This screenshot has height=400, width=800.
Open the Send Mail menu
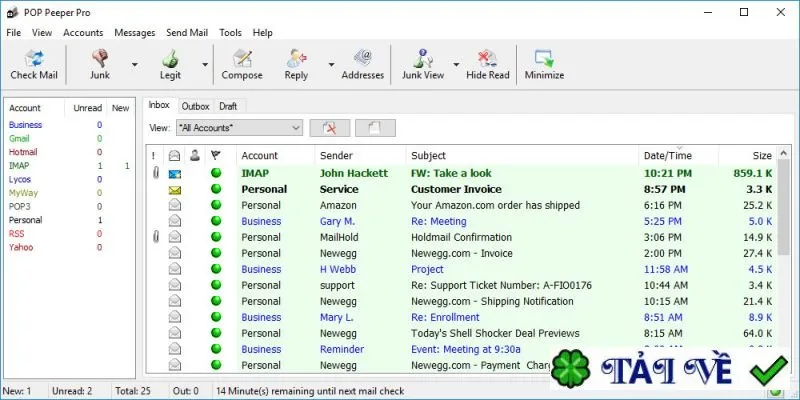[187, 33]
